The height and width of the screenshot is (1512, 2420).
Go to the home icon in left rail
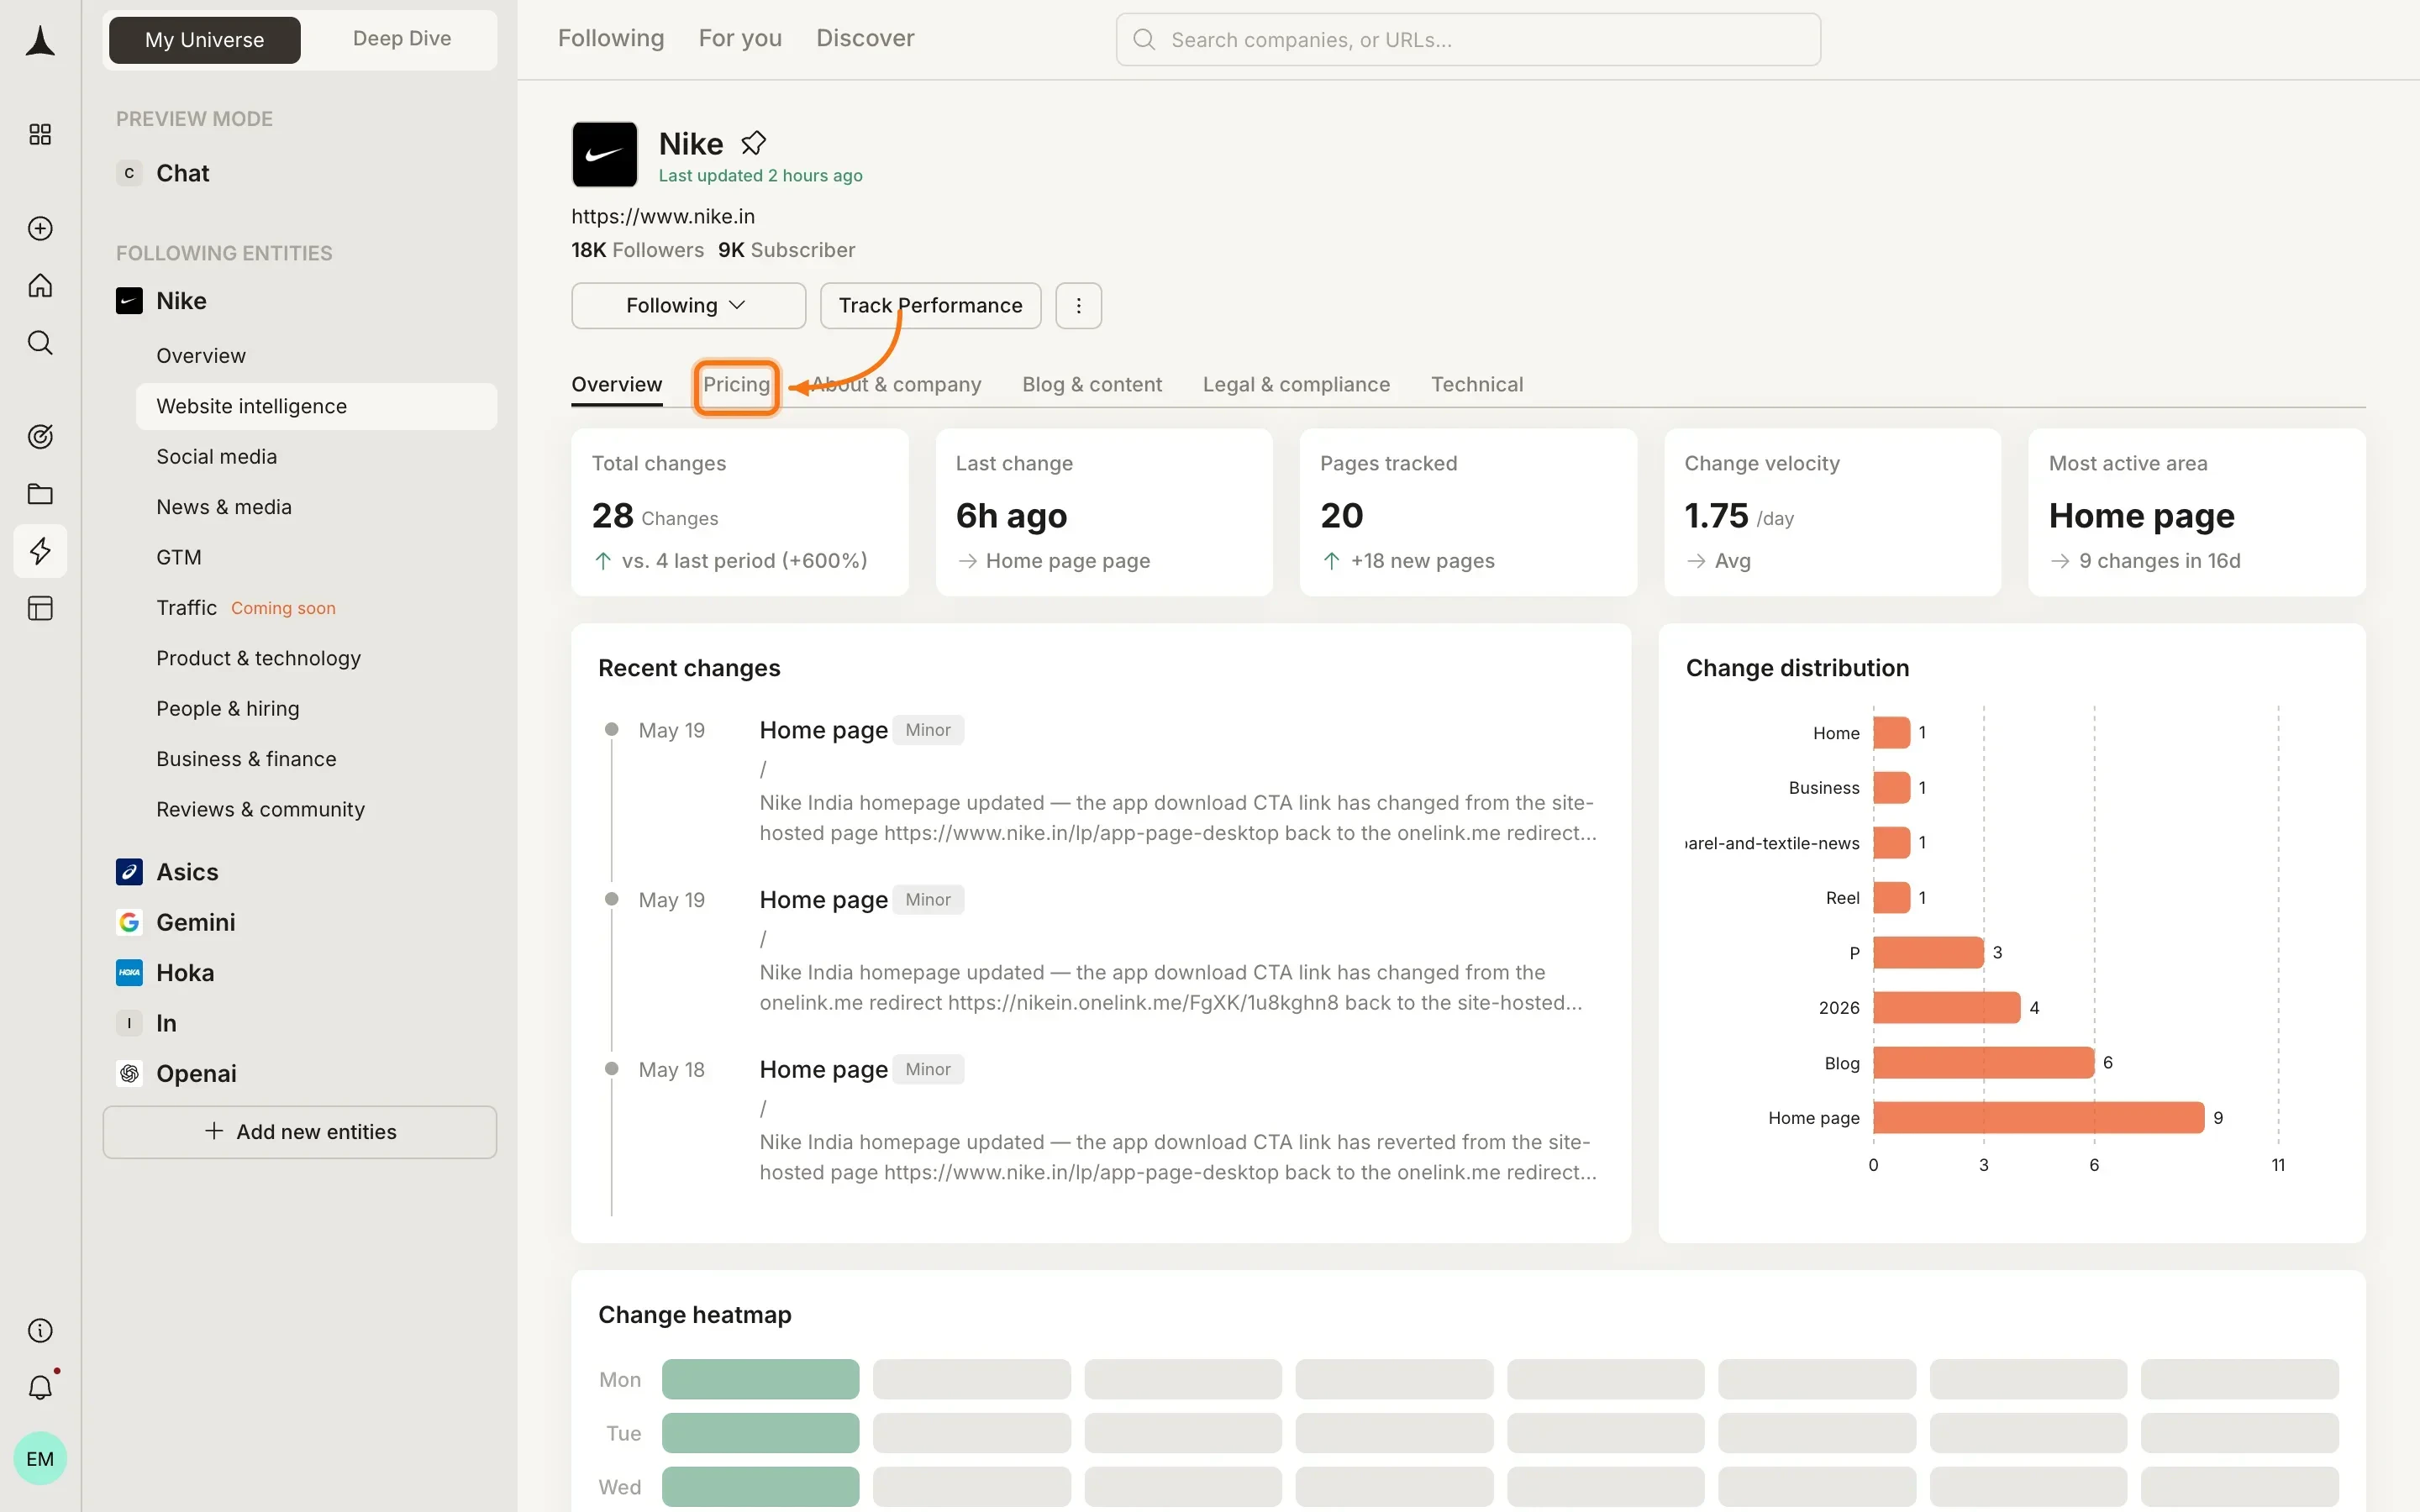pyautogui.click(x=40, y=286)
